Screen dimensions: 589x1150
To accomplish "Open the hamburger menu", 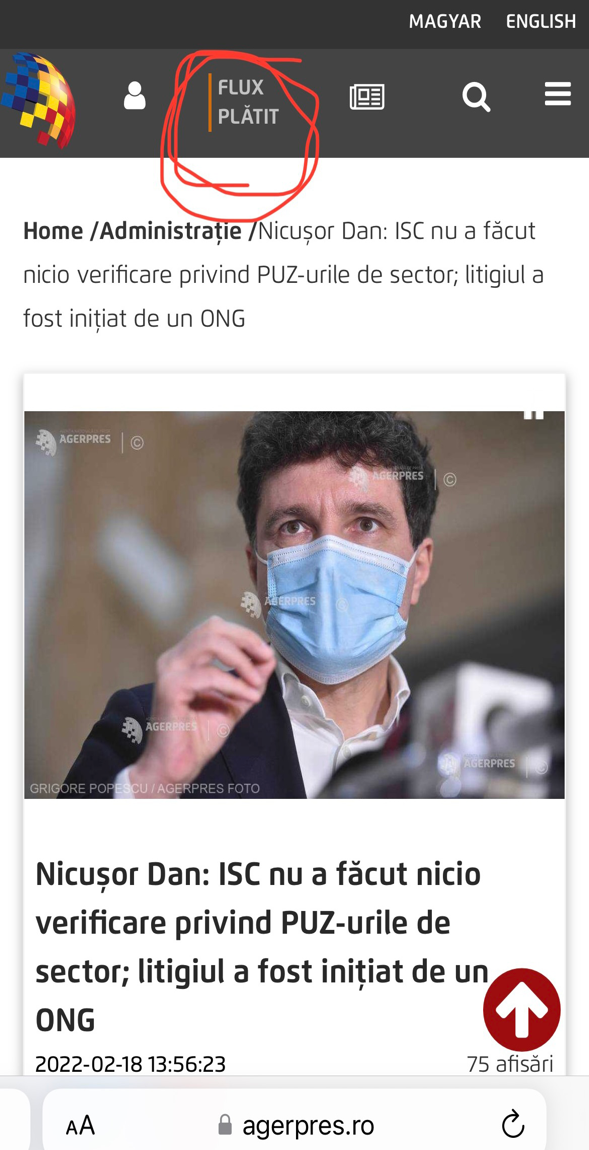I will [558, 95].
